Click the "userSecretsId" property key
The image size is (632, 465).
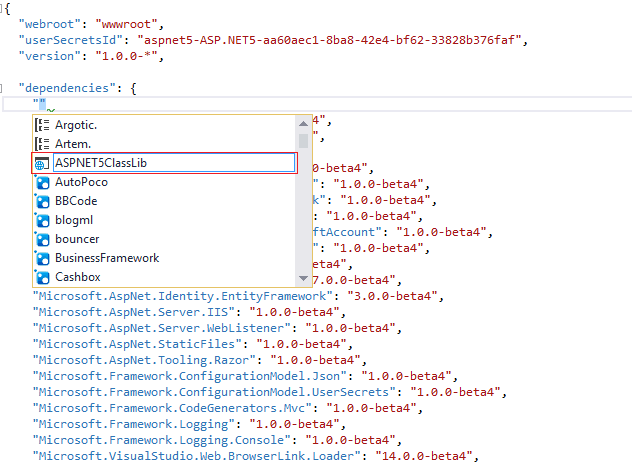coord(71,40)
